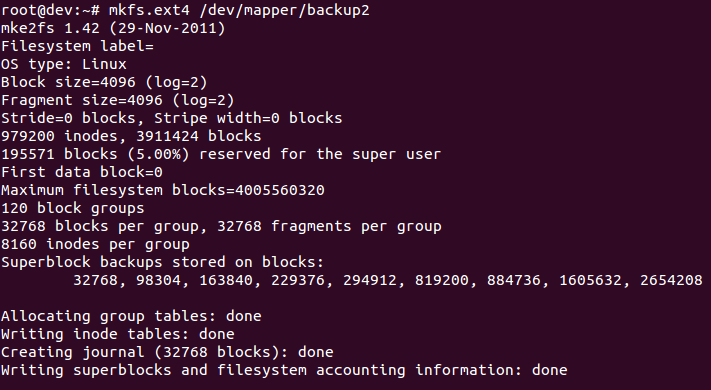This screenshot has width=711, height=390.
Task: Click the Fragment size=4096 text
Action: point(82,100)
